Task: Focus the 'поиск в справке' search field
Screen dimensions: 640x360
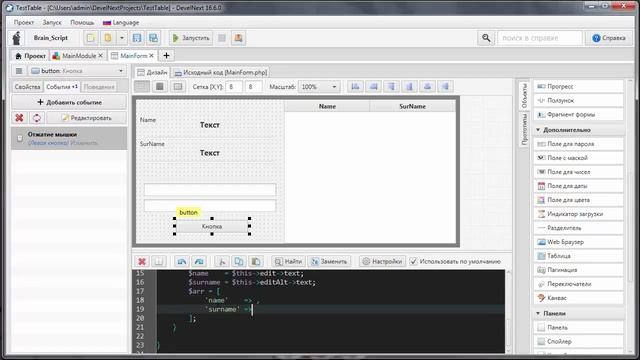Action: tap(540, 38)
